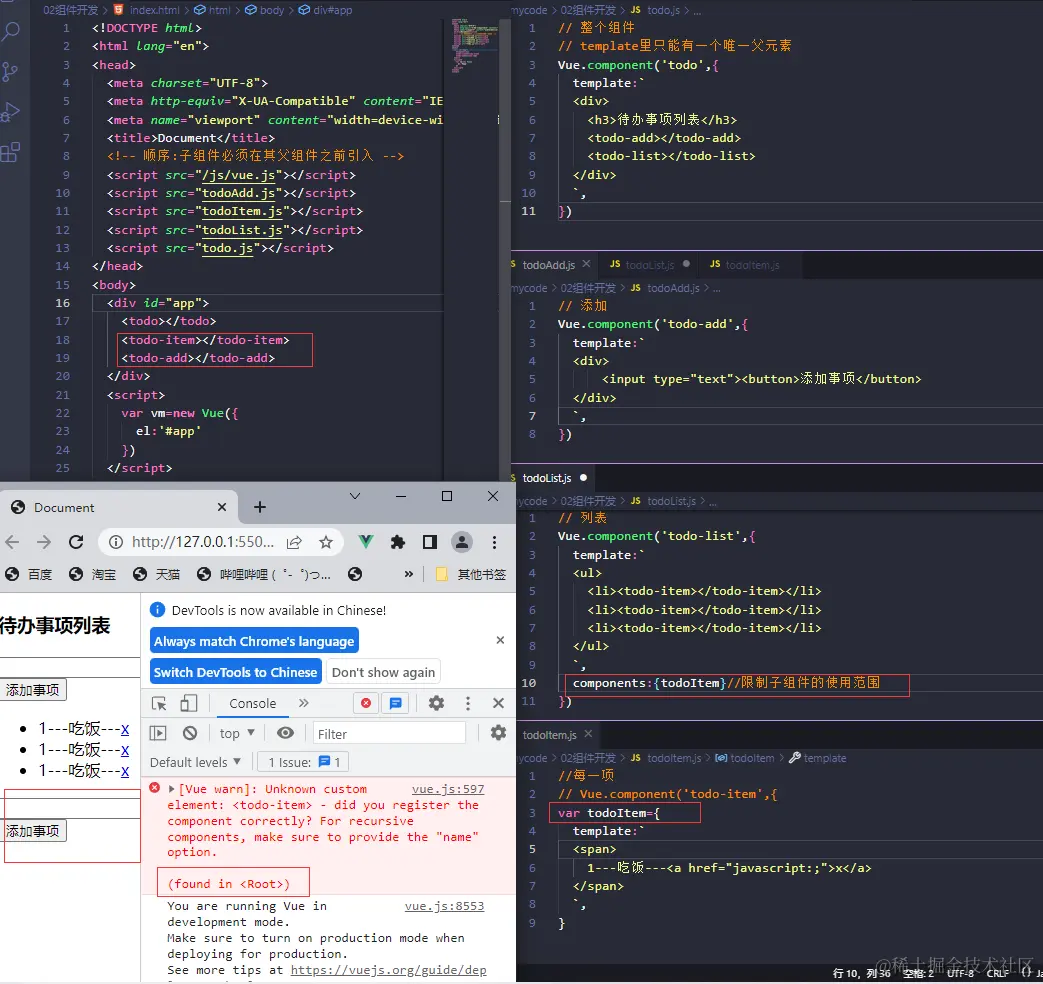
Task: Open the Search view in the VS Code activity bar
Action: [x=11, y=31]
